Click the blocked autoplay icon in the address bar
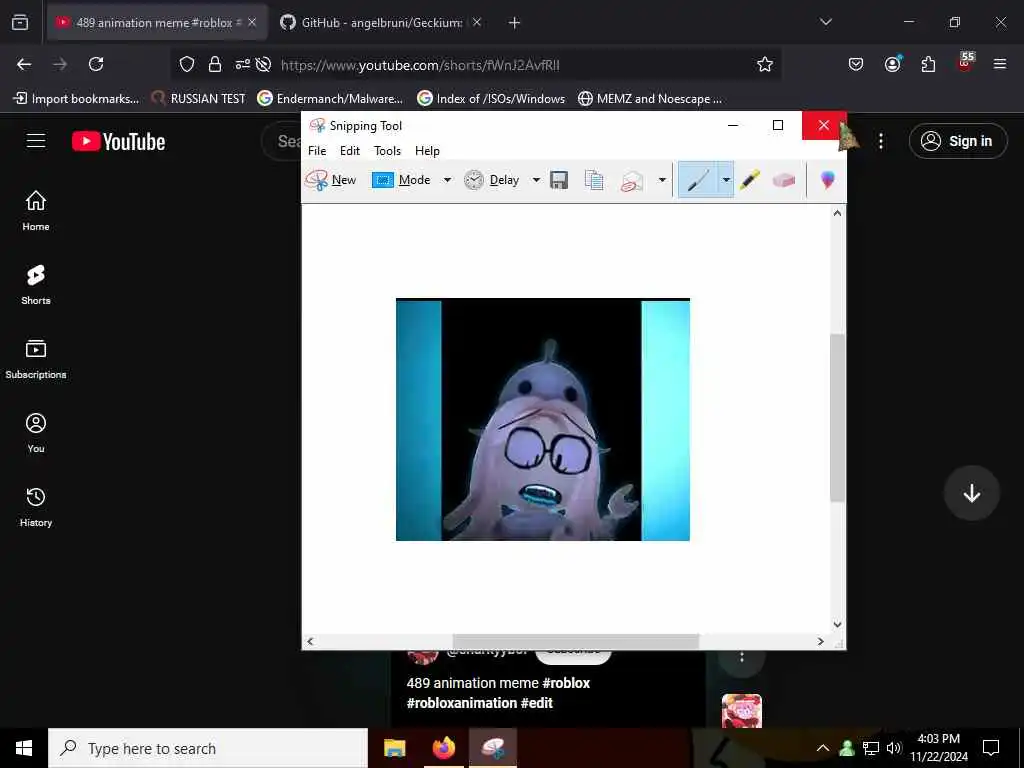 coord(263,64)
